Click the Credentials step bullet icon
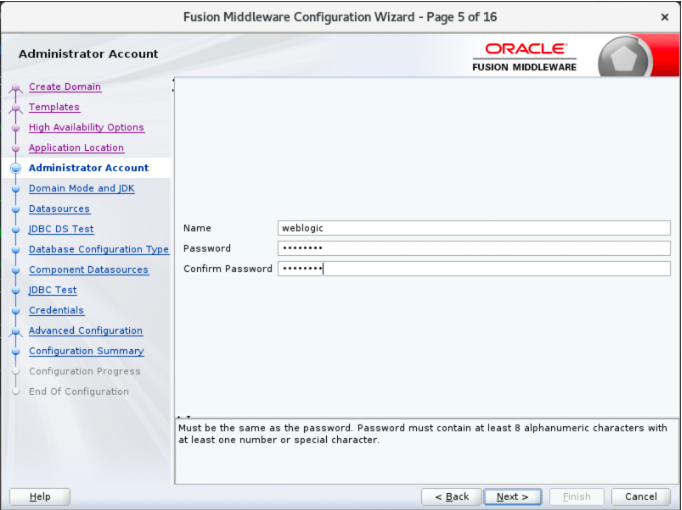Image resolution: width=682 pixels, height=510 pixels. (16, 311)
